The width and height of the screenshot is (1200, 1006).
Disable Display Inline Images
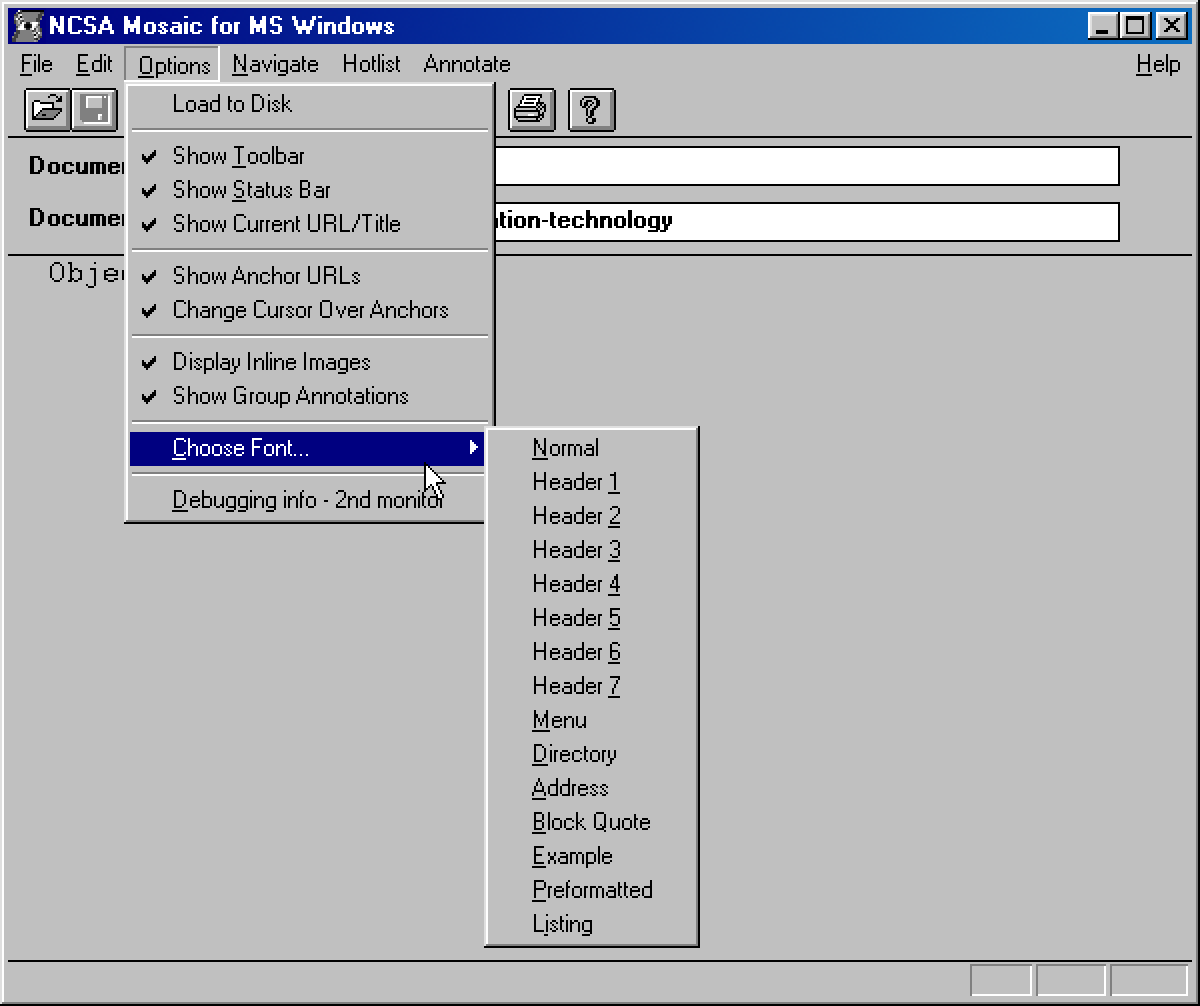tap(271, 362)
